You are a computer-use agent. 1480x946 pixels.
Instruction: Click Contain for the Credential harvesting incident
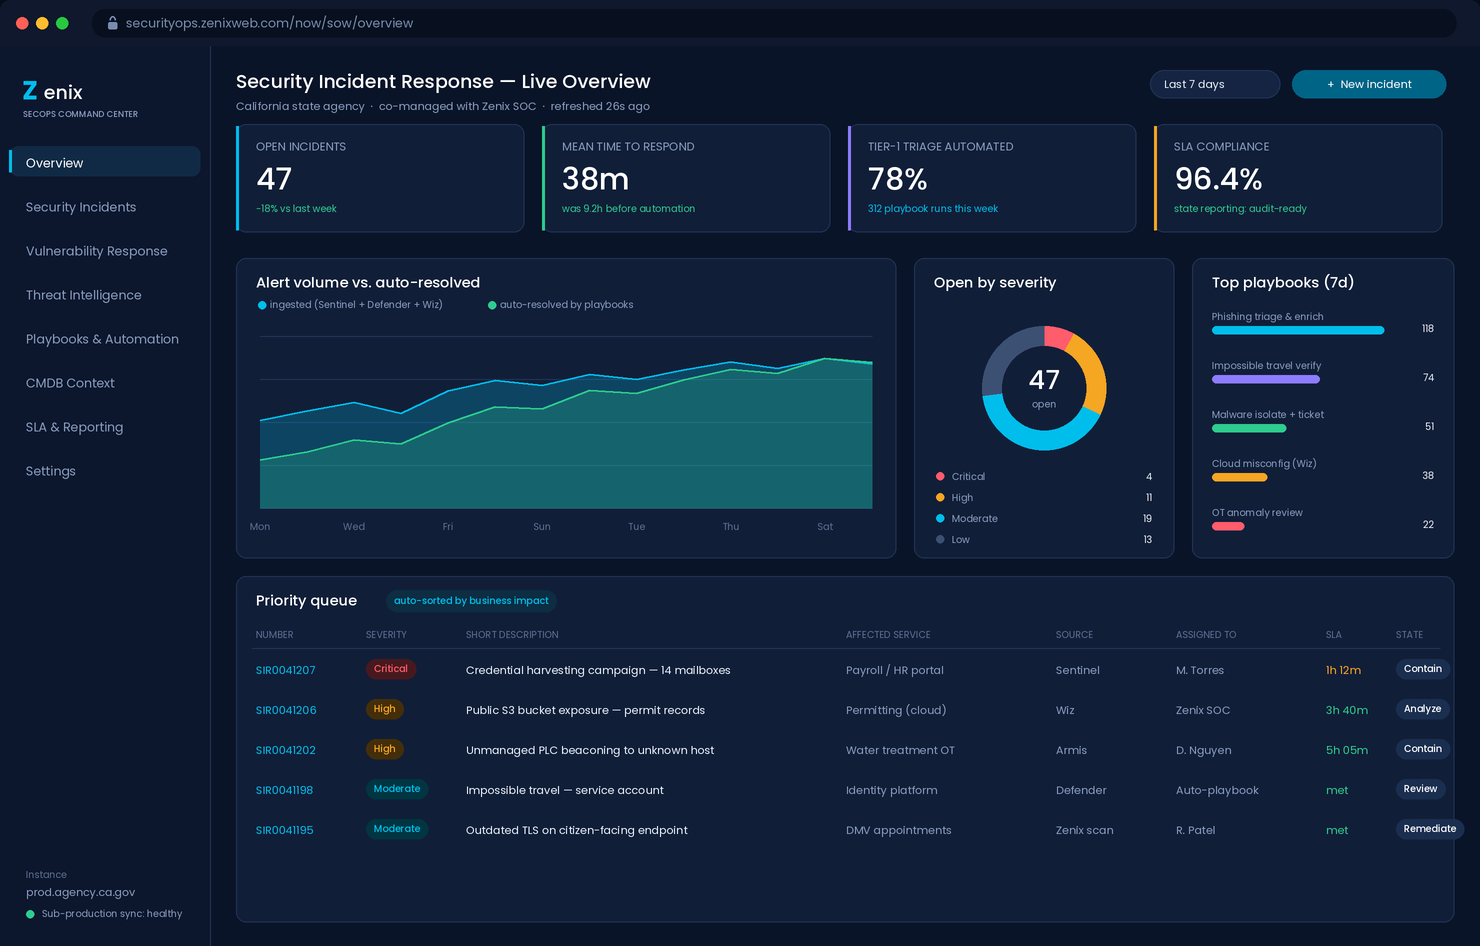(1422, 669)
